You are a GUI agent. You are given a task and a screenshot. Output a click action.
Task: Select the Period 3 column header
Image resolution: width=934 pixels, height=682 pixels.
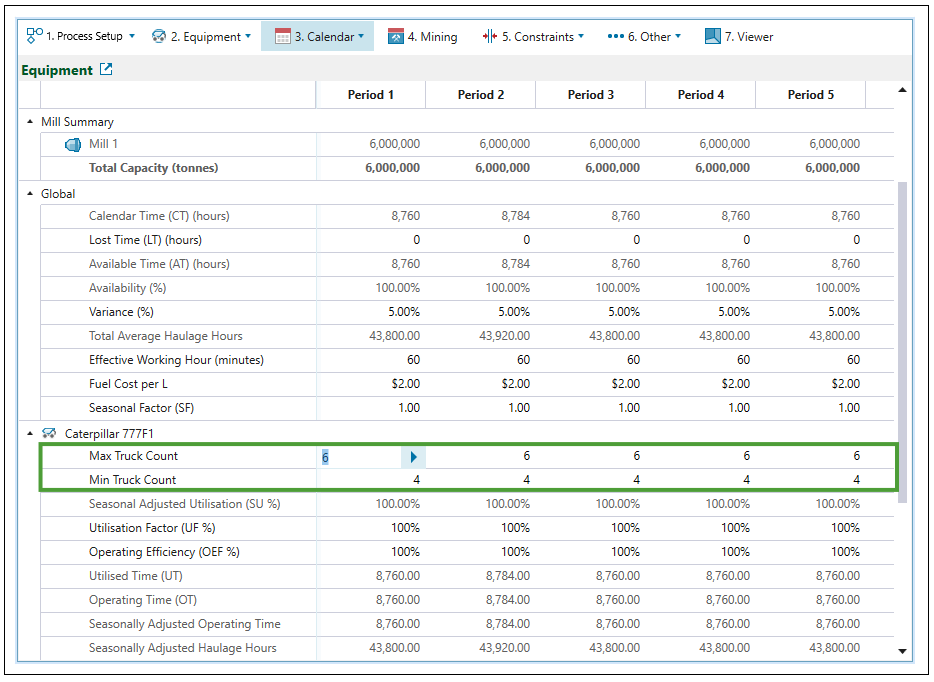coord(590,95)
